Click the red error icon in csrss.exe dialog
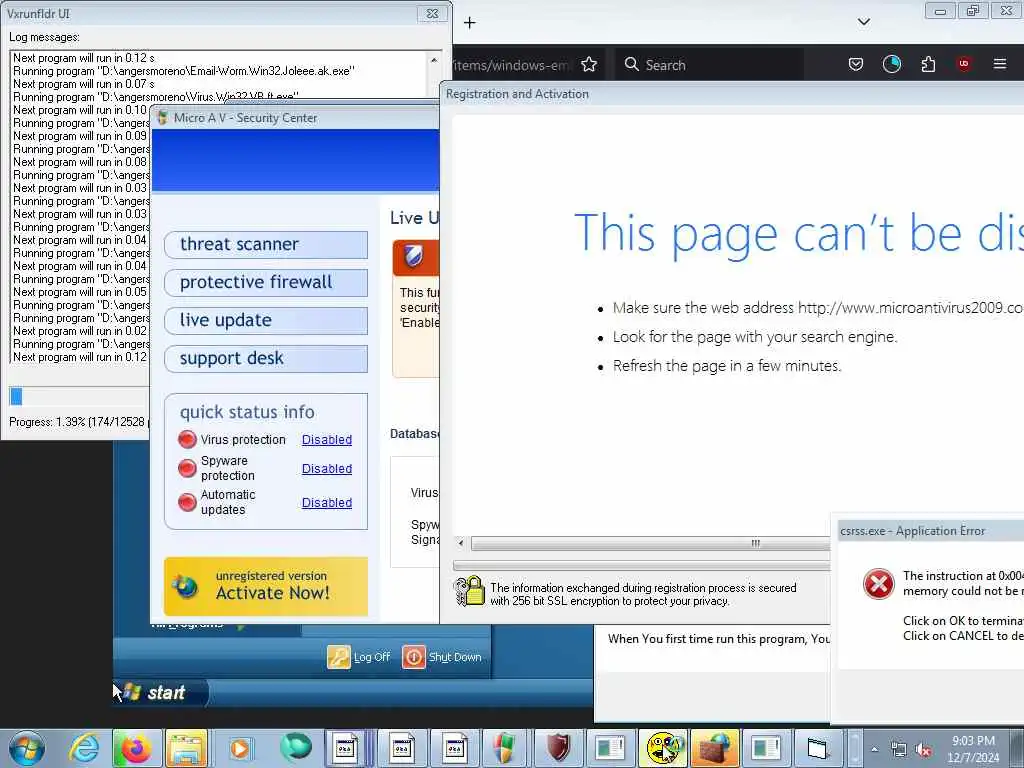Image resolution: width=1024 pixels, height=768 pixels. (x=878, y=583)
